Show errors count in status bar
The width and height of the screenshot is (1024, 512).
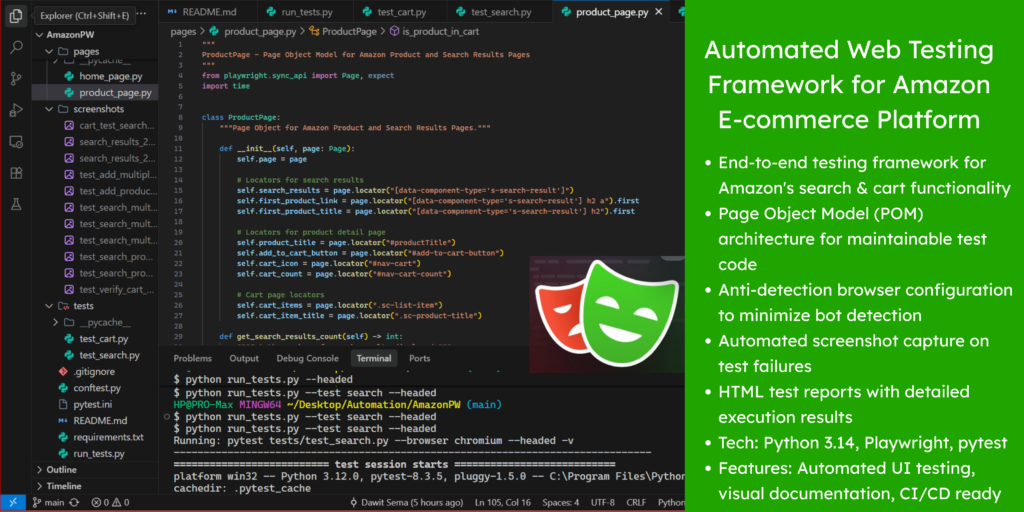point(101,503)
